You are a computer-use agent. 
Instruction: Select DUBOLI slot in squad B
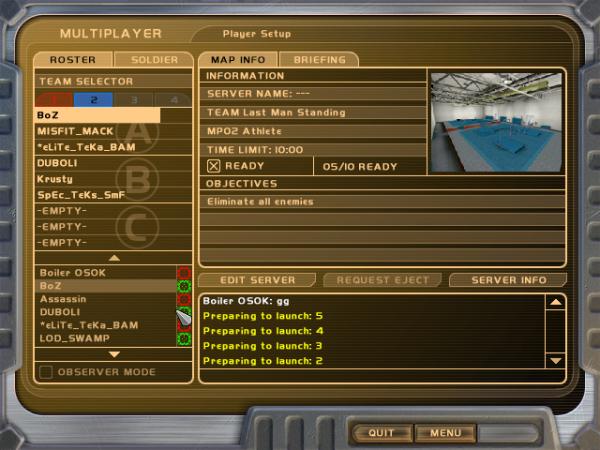pyautogui.click(x=113, y=163)
